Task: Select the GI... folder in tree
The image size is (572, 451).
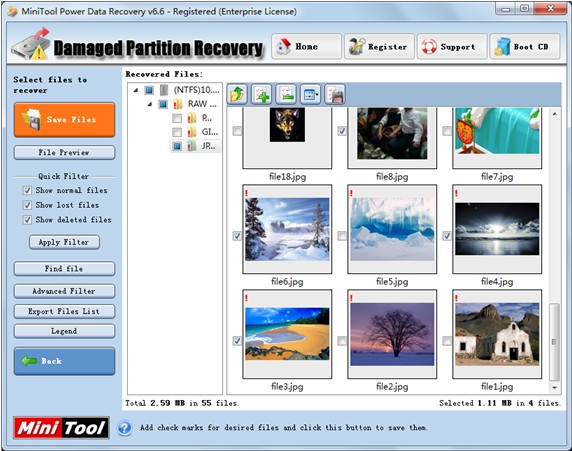Action: [x=209, y=132]
